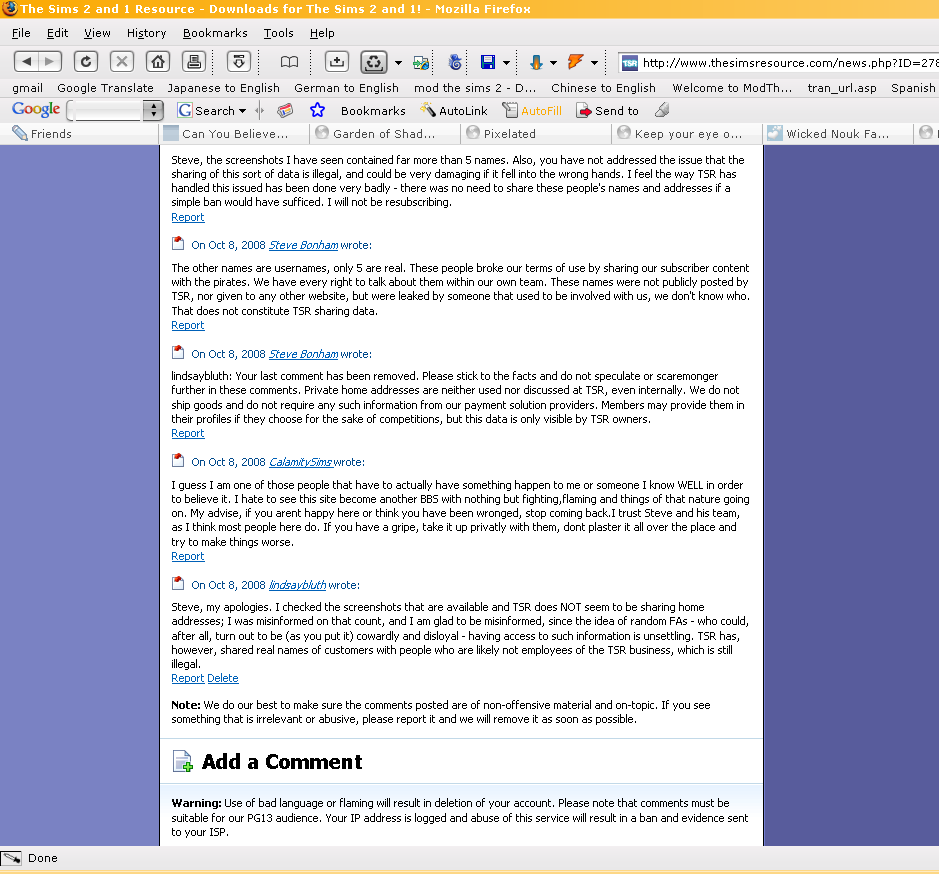Open the dropdown beside the recycle button
The image size is (939, 874).
[398, 62]
